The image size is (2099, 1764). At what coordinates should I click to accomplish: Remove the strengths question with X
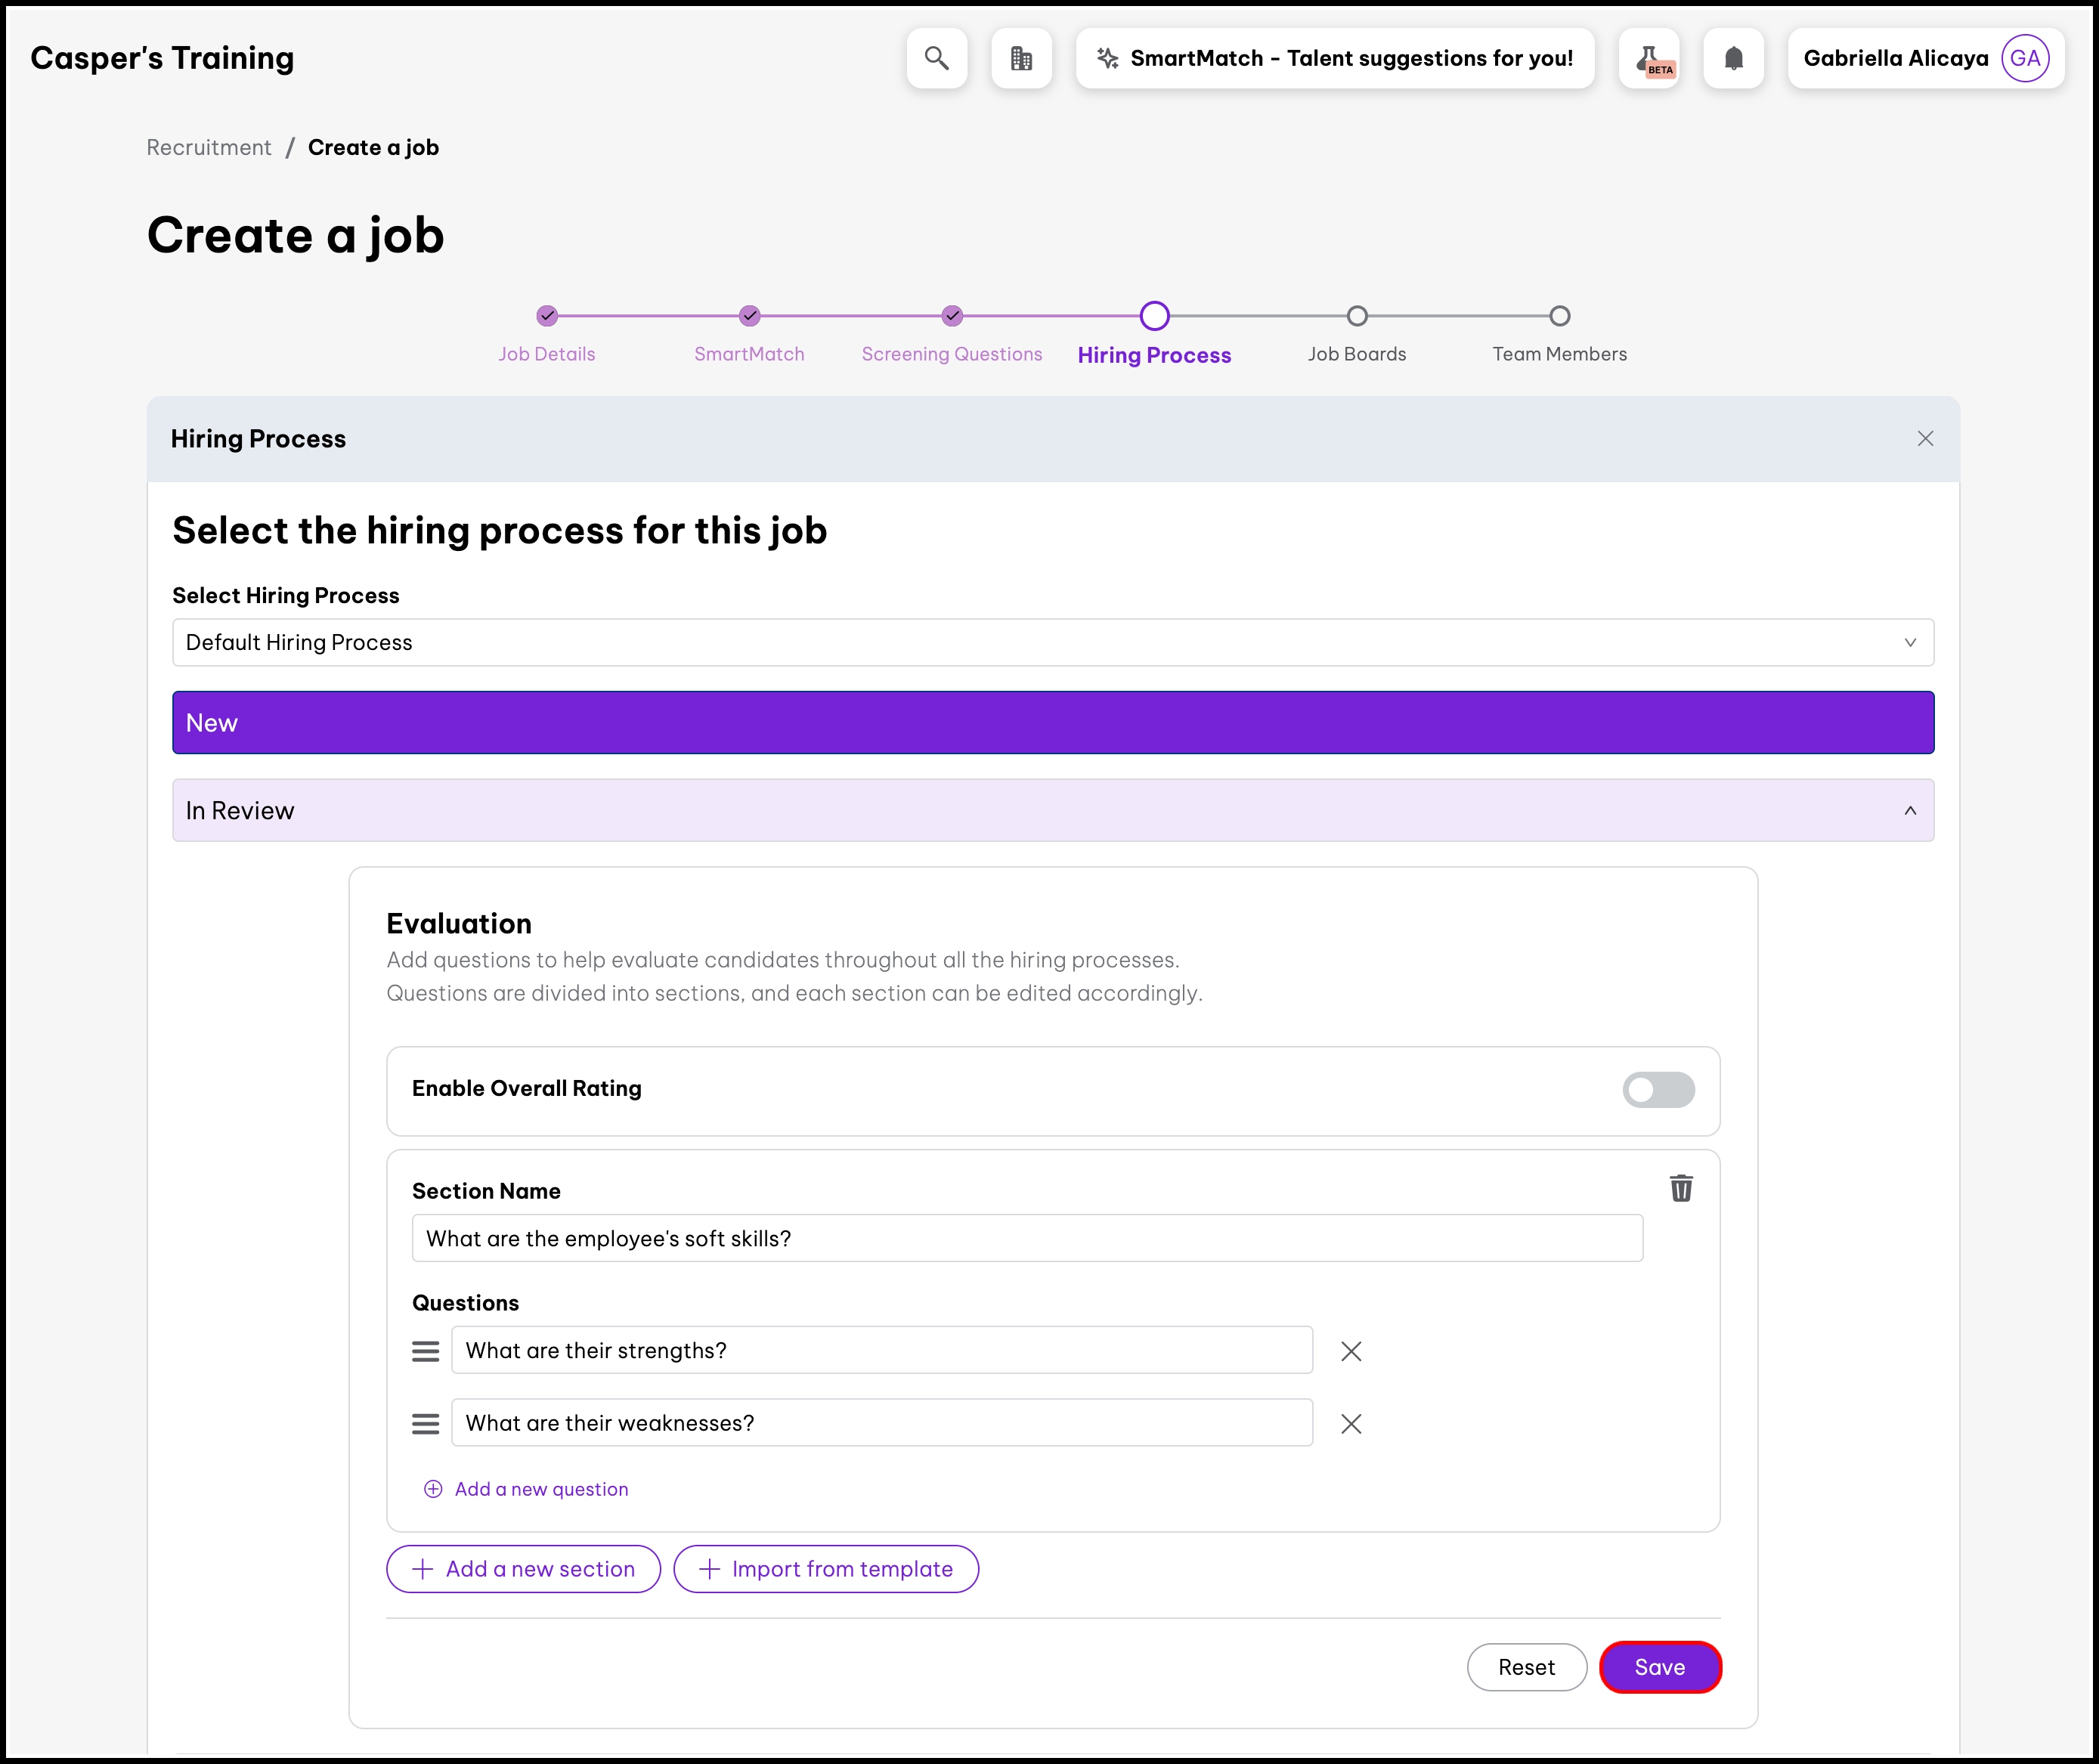tap(1351, 1351)
